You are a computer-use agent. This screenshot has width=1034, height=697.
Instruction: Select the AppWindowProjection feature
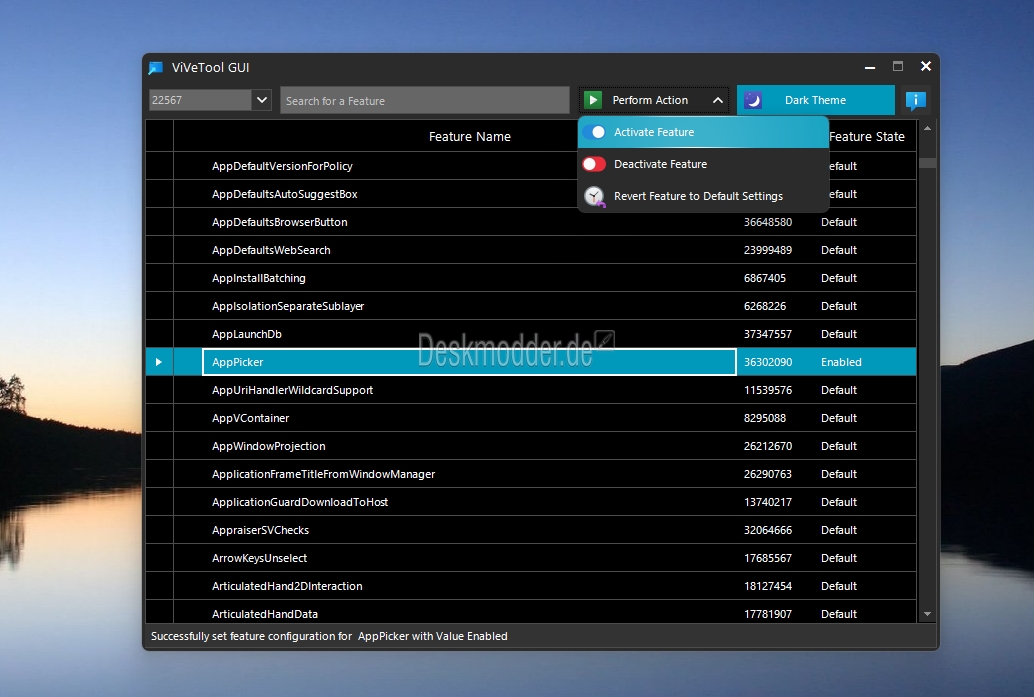coord(268,446)
